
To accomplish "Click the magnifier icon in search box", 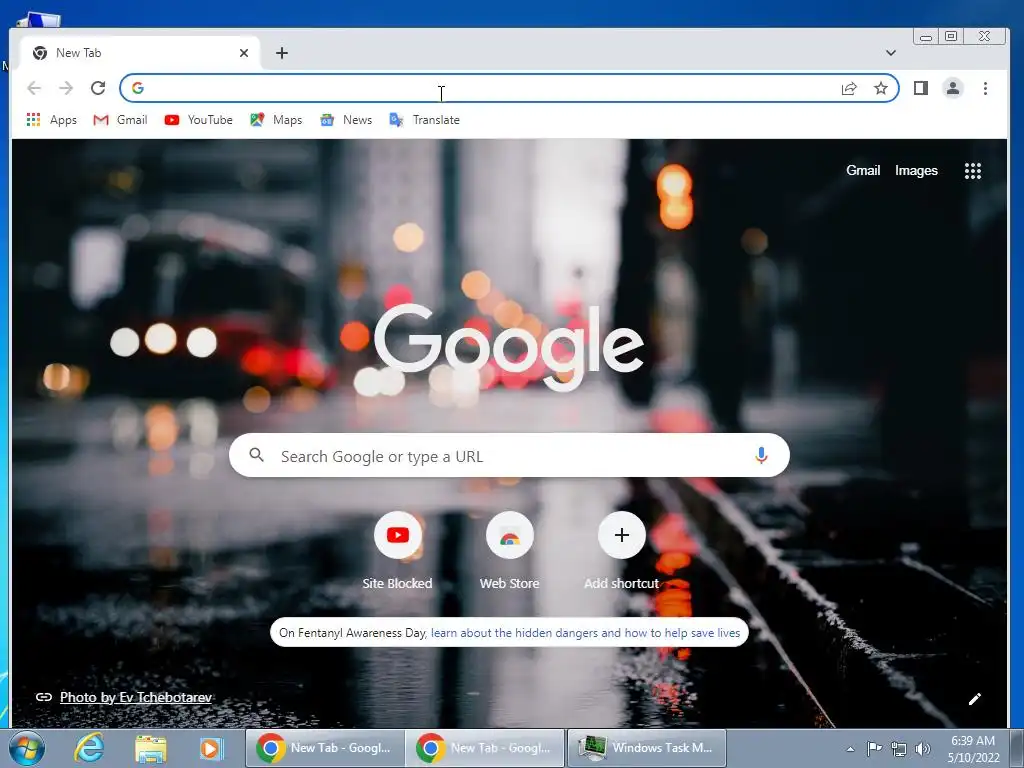I will click(257, 455).
